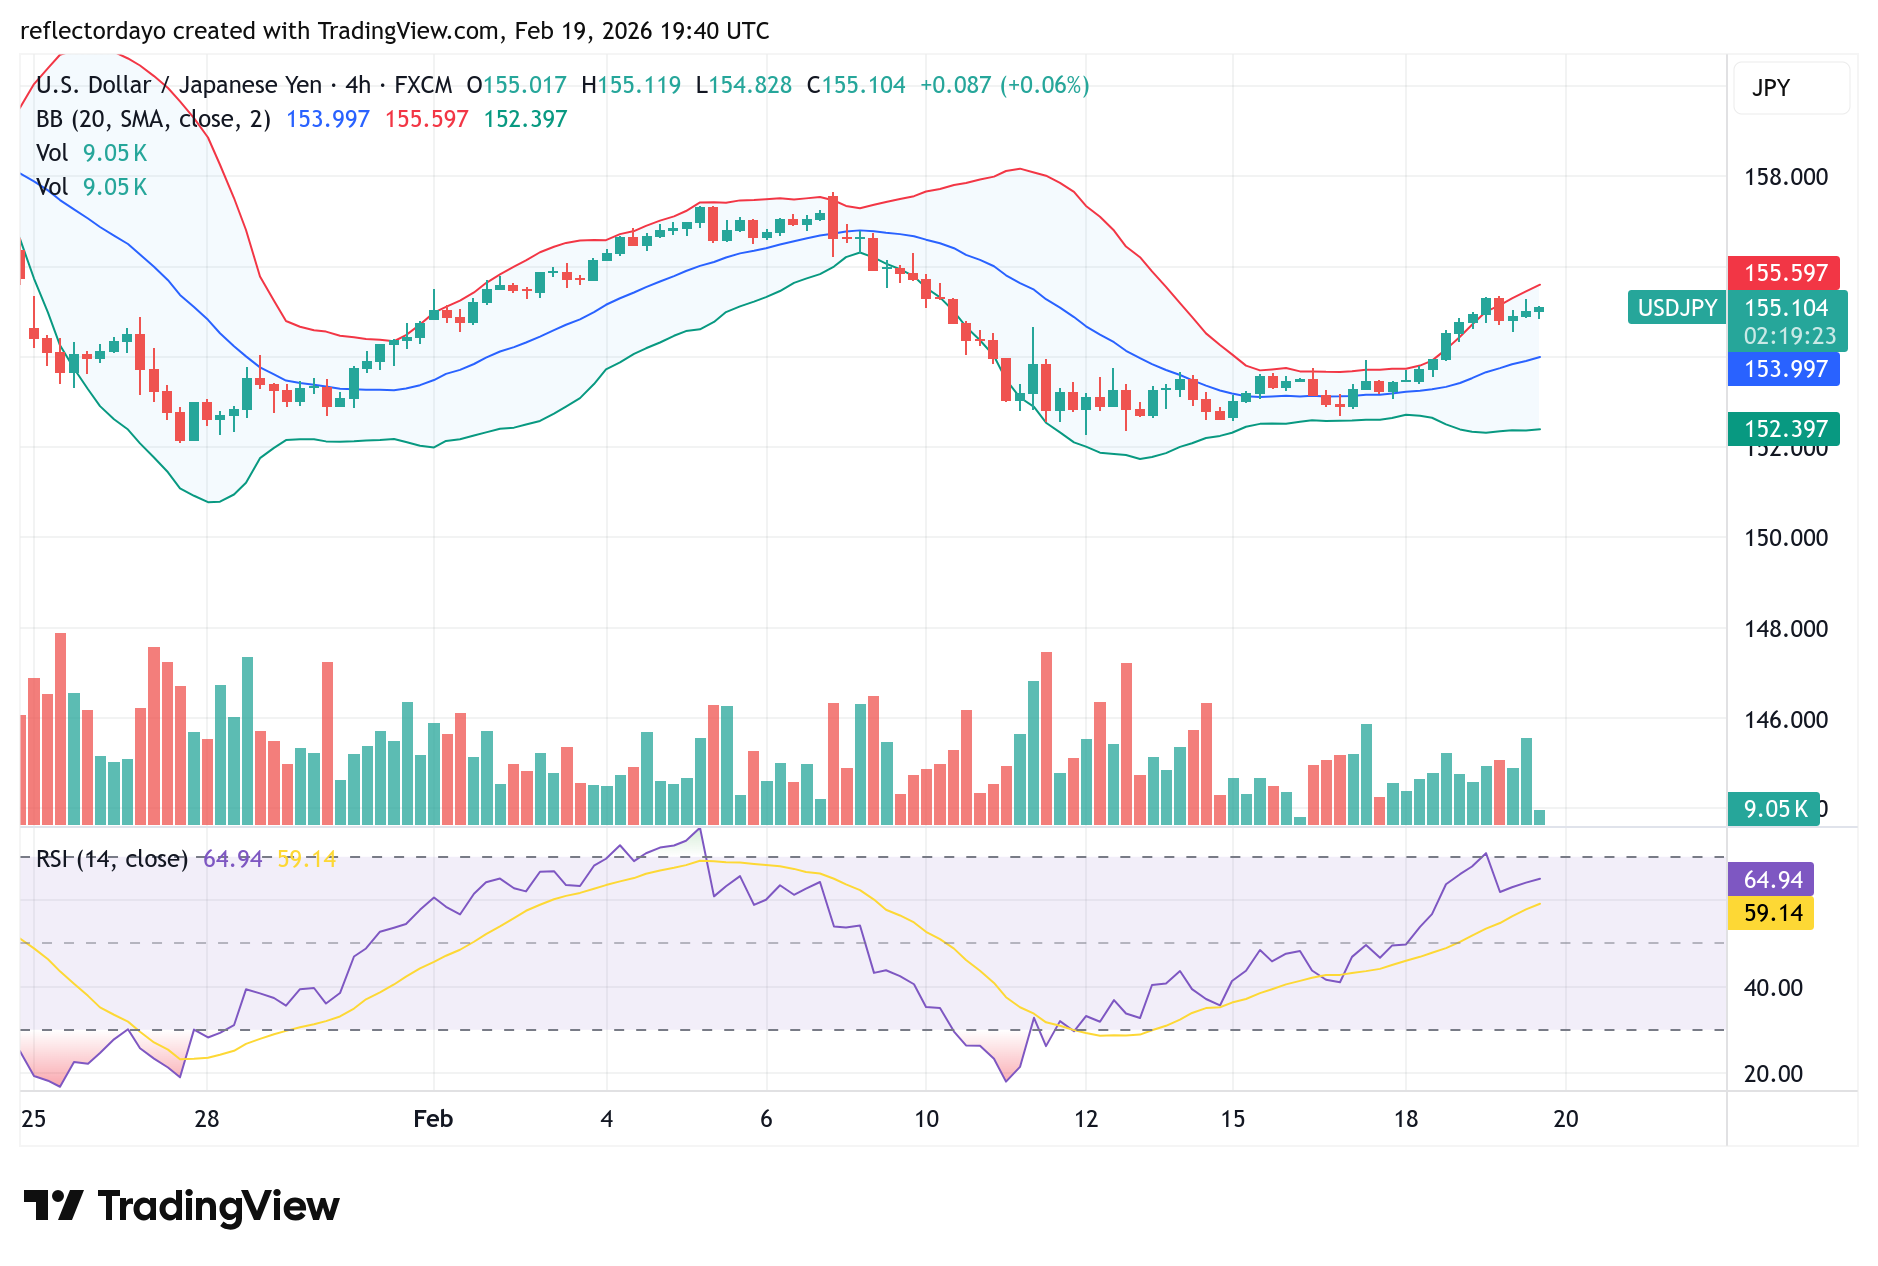Viewport: 1878px width, 1266px height.
Task: Click the 15 date label on time axis
Action: (1233, 1119)
